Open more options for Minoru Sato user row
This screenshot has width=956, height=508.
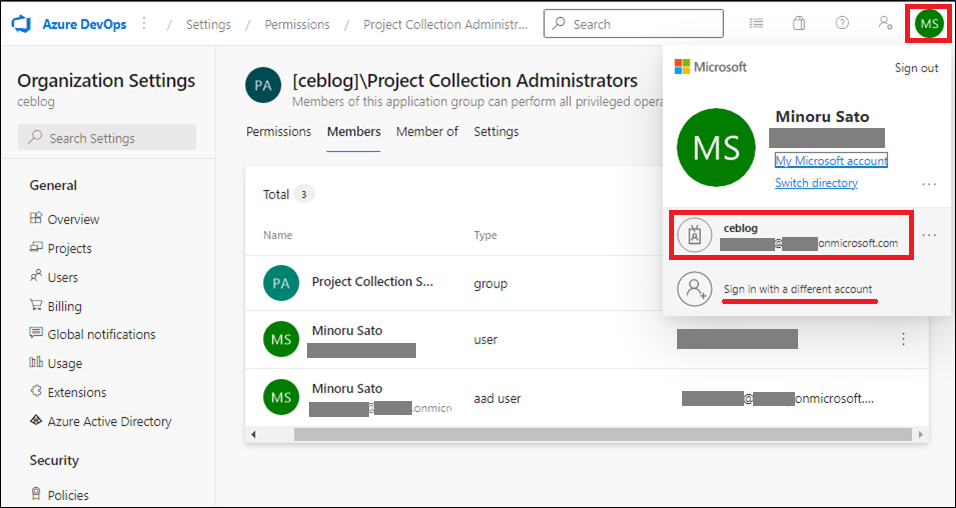coord(904,339)
